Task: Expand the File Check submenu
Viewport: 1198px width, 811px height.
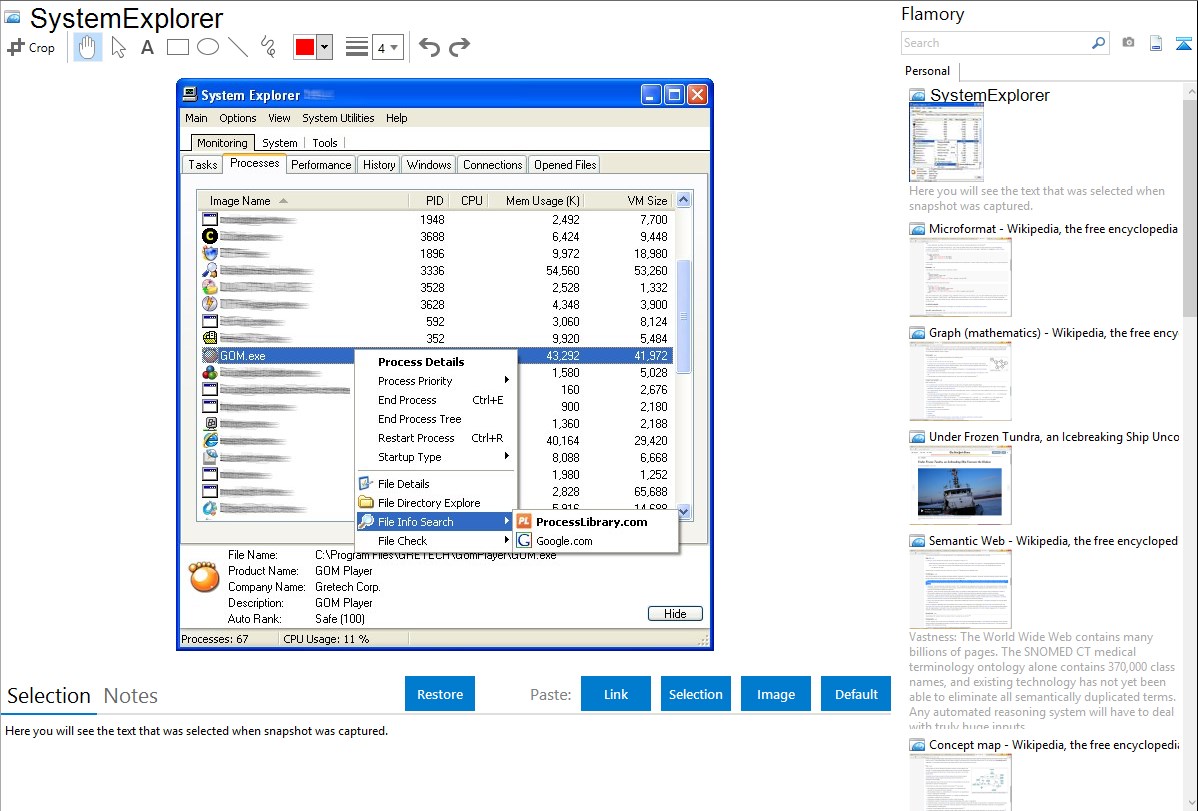Action: [436, 540]
